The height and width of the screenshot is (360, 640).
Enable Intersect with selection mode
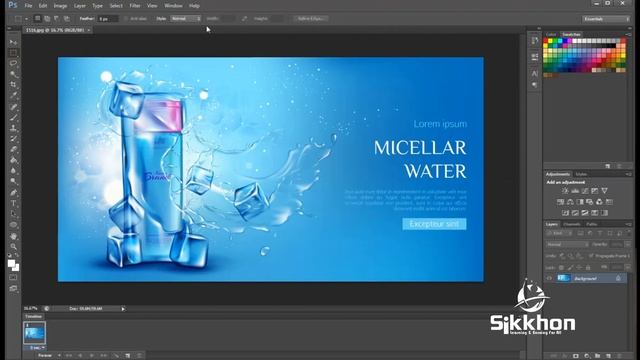coord(67,19)
